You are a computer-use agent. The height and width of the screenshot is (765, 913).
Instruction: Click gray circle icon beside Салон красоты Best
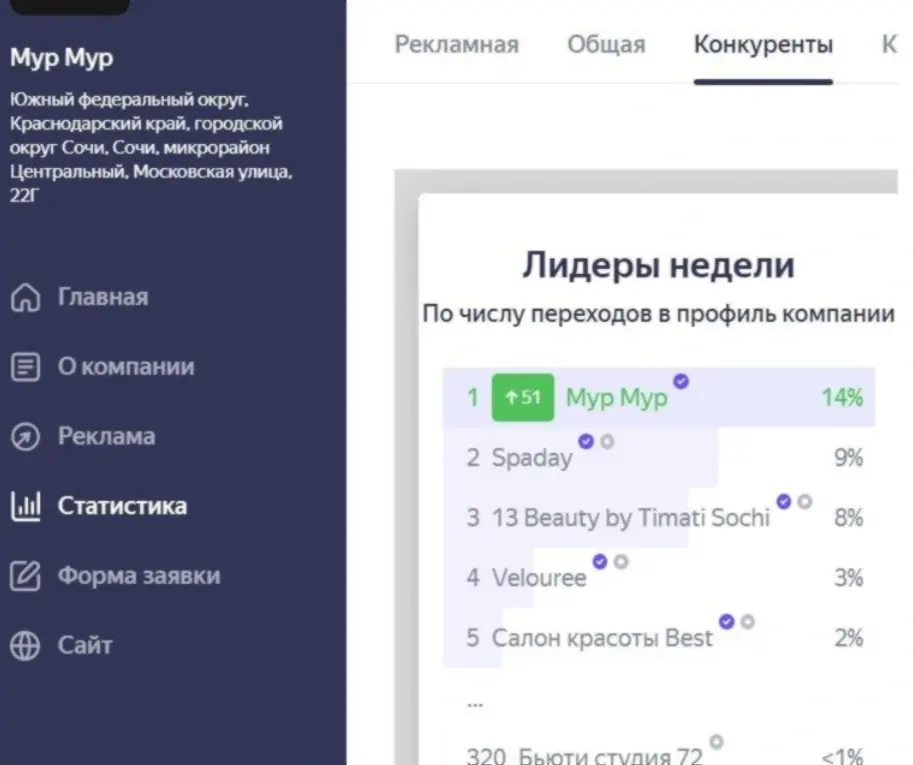click(747, 622)
